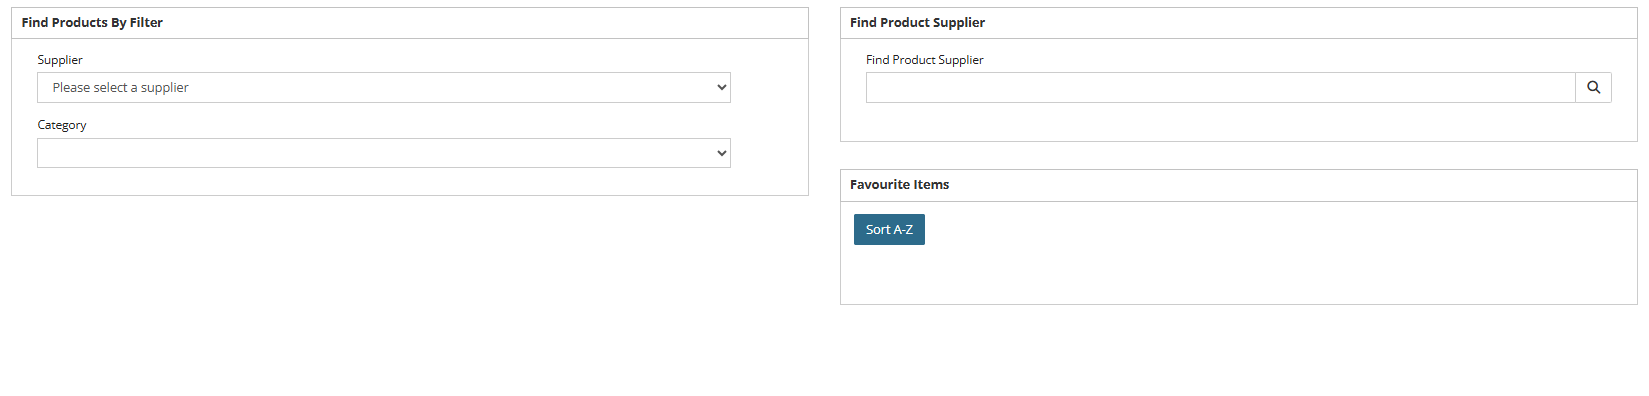This screenshot has width=1649, height=396.
Task: Click the middle of the Category select box
Action: 384,153
